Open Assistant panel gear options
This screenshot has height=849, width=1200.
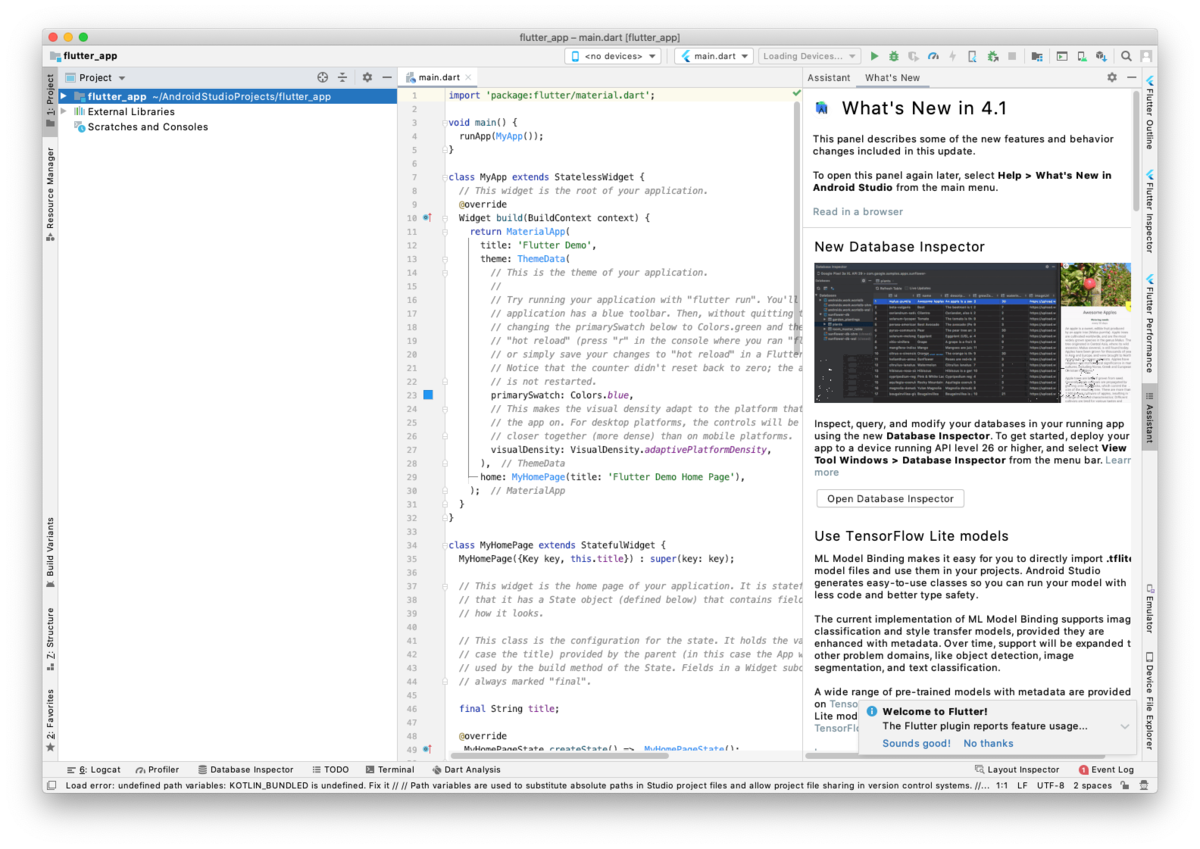pos(1112,77)
